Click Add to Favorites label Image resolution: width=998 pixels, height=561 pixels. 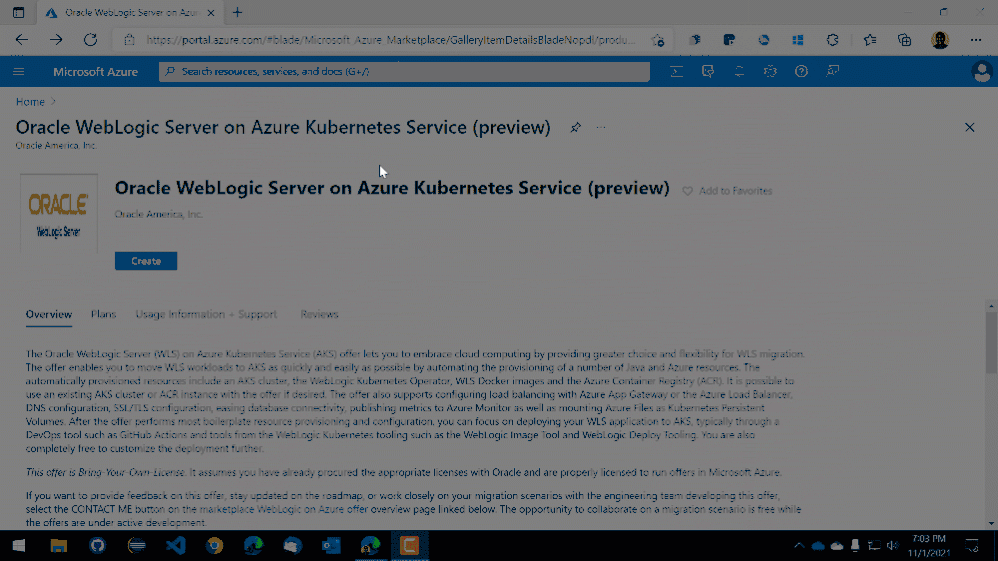click(x=735, y=191)
